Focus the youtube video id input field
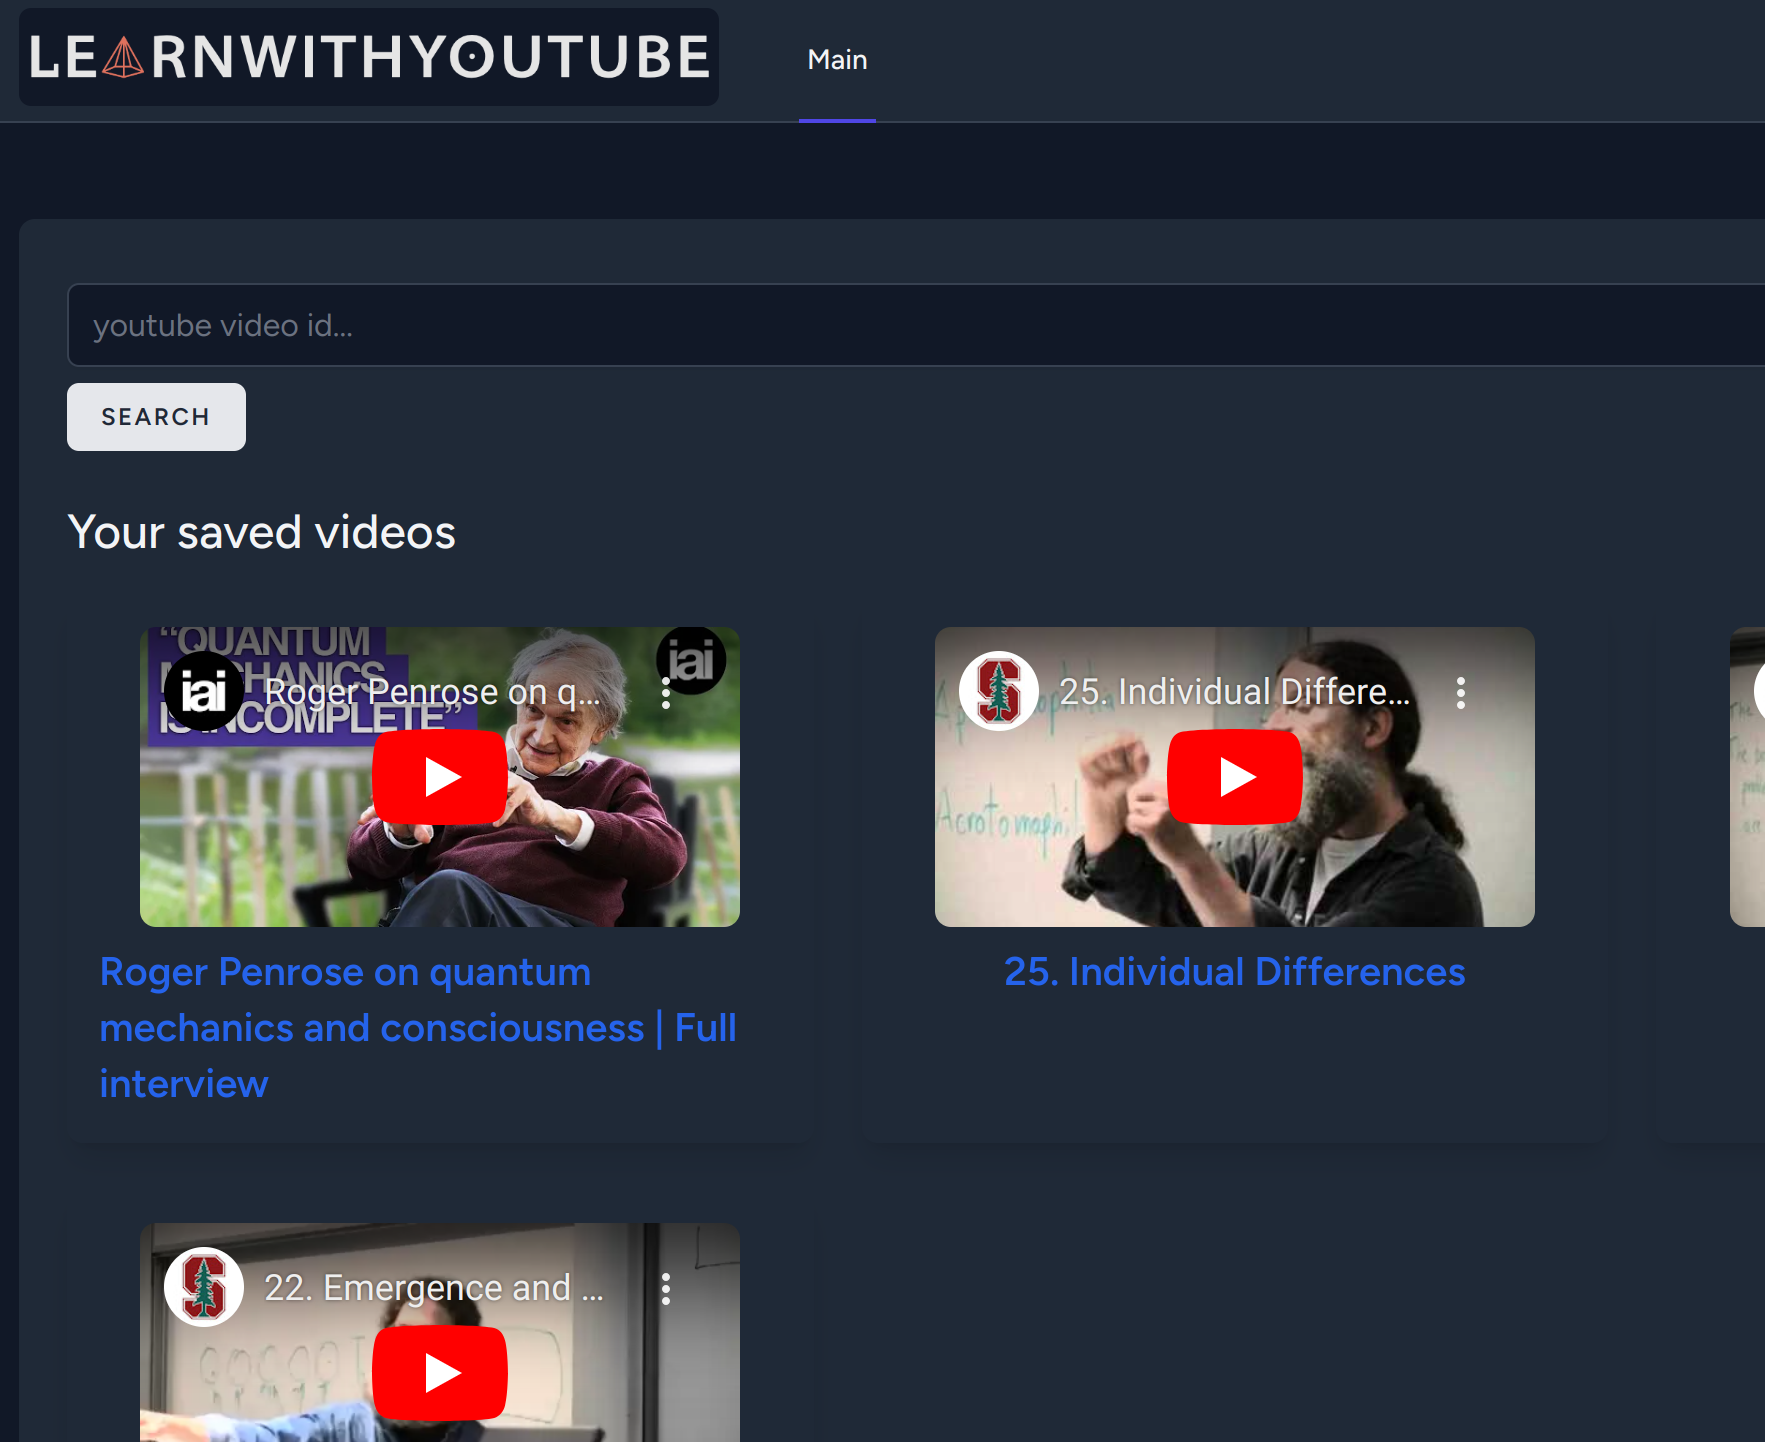Image resolution: width=1765 pixels, height=1442 pixels. (915, 325)
